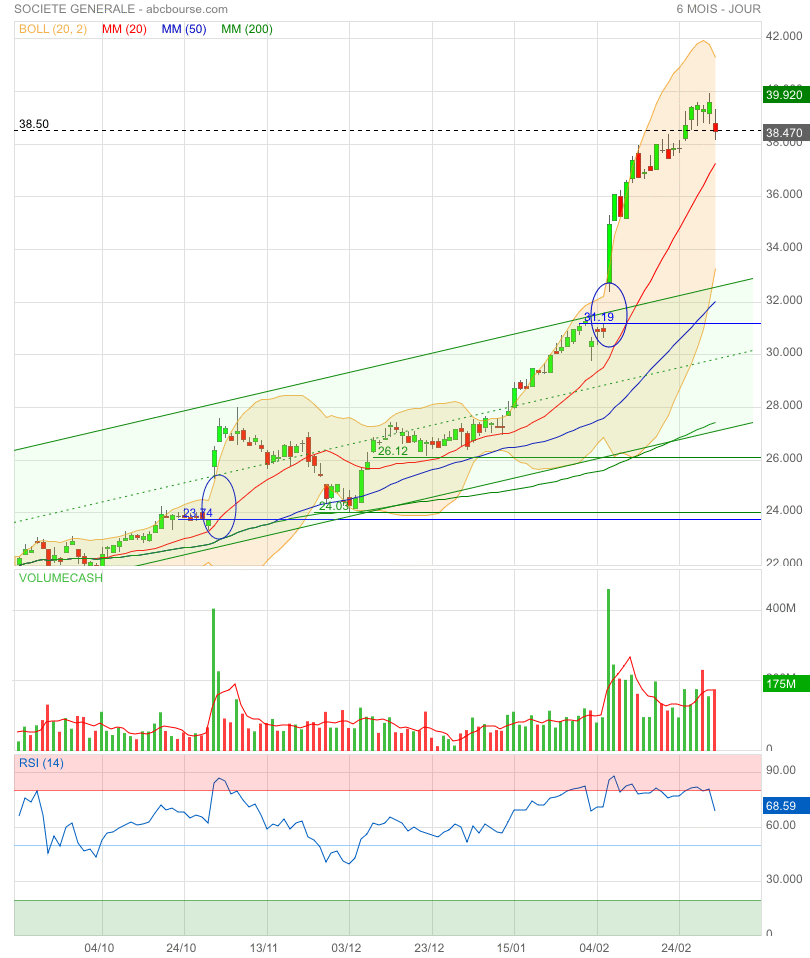Click the SOCIETE GENERALE - abcbourse.com title
This screenshot has width=810, height=958.
point(121,9)
